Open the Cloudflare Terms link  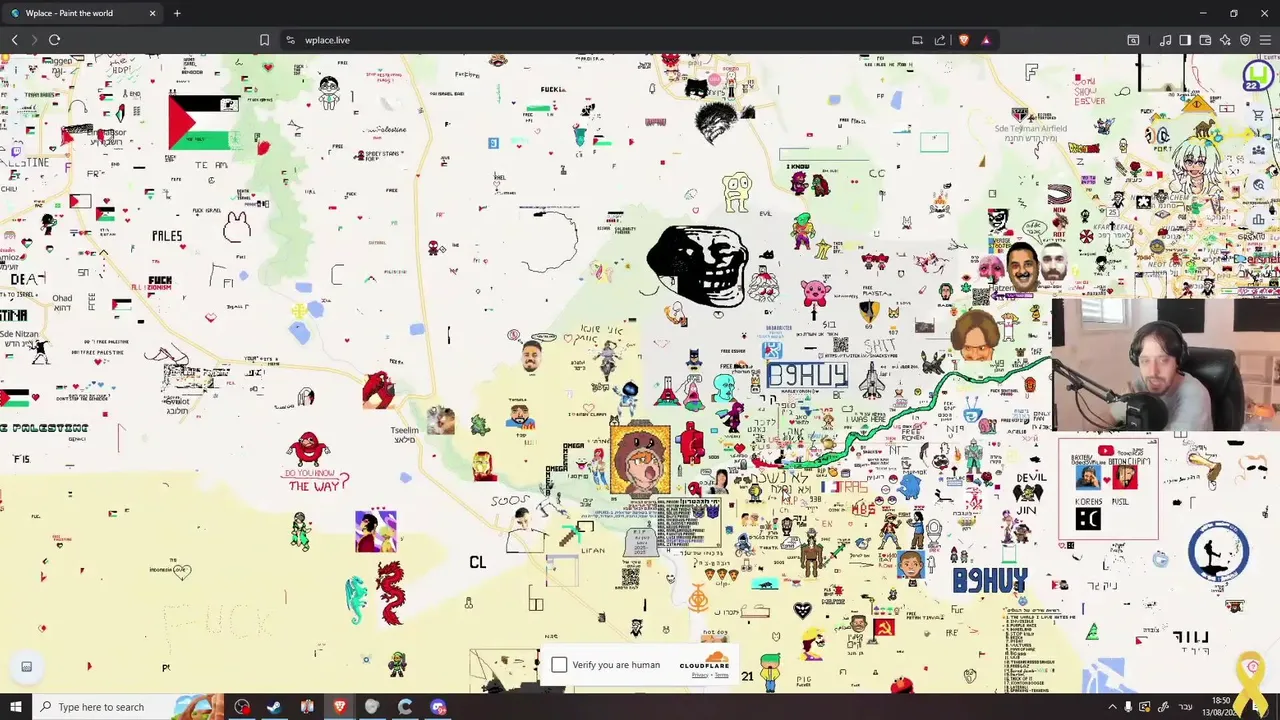(721, 675)
